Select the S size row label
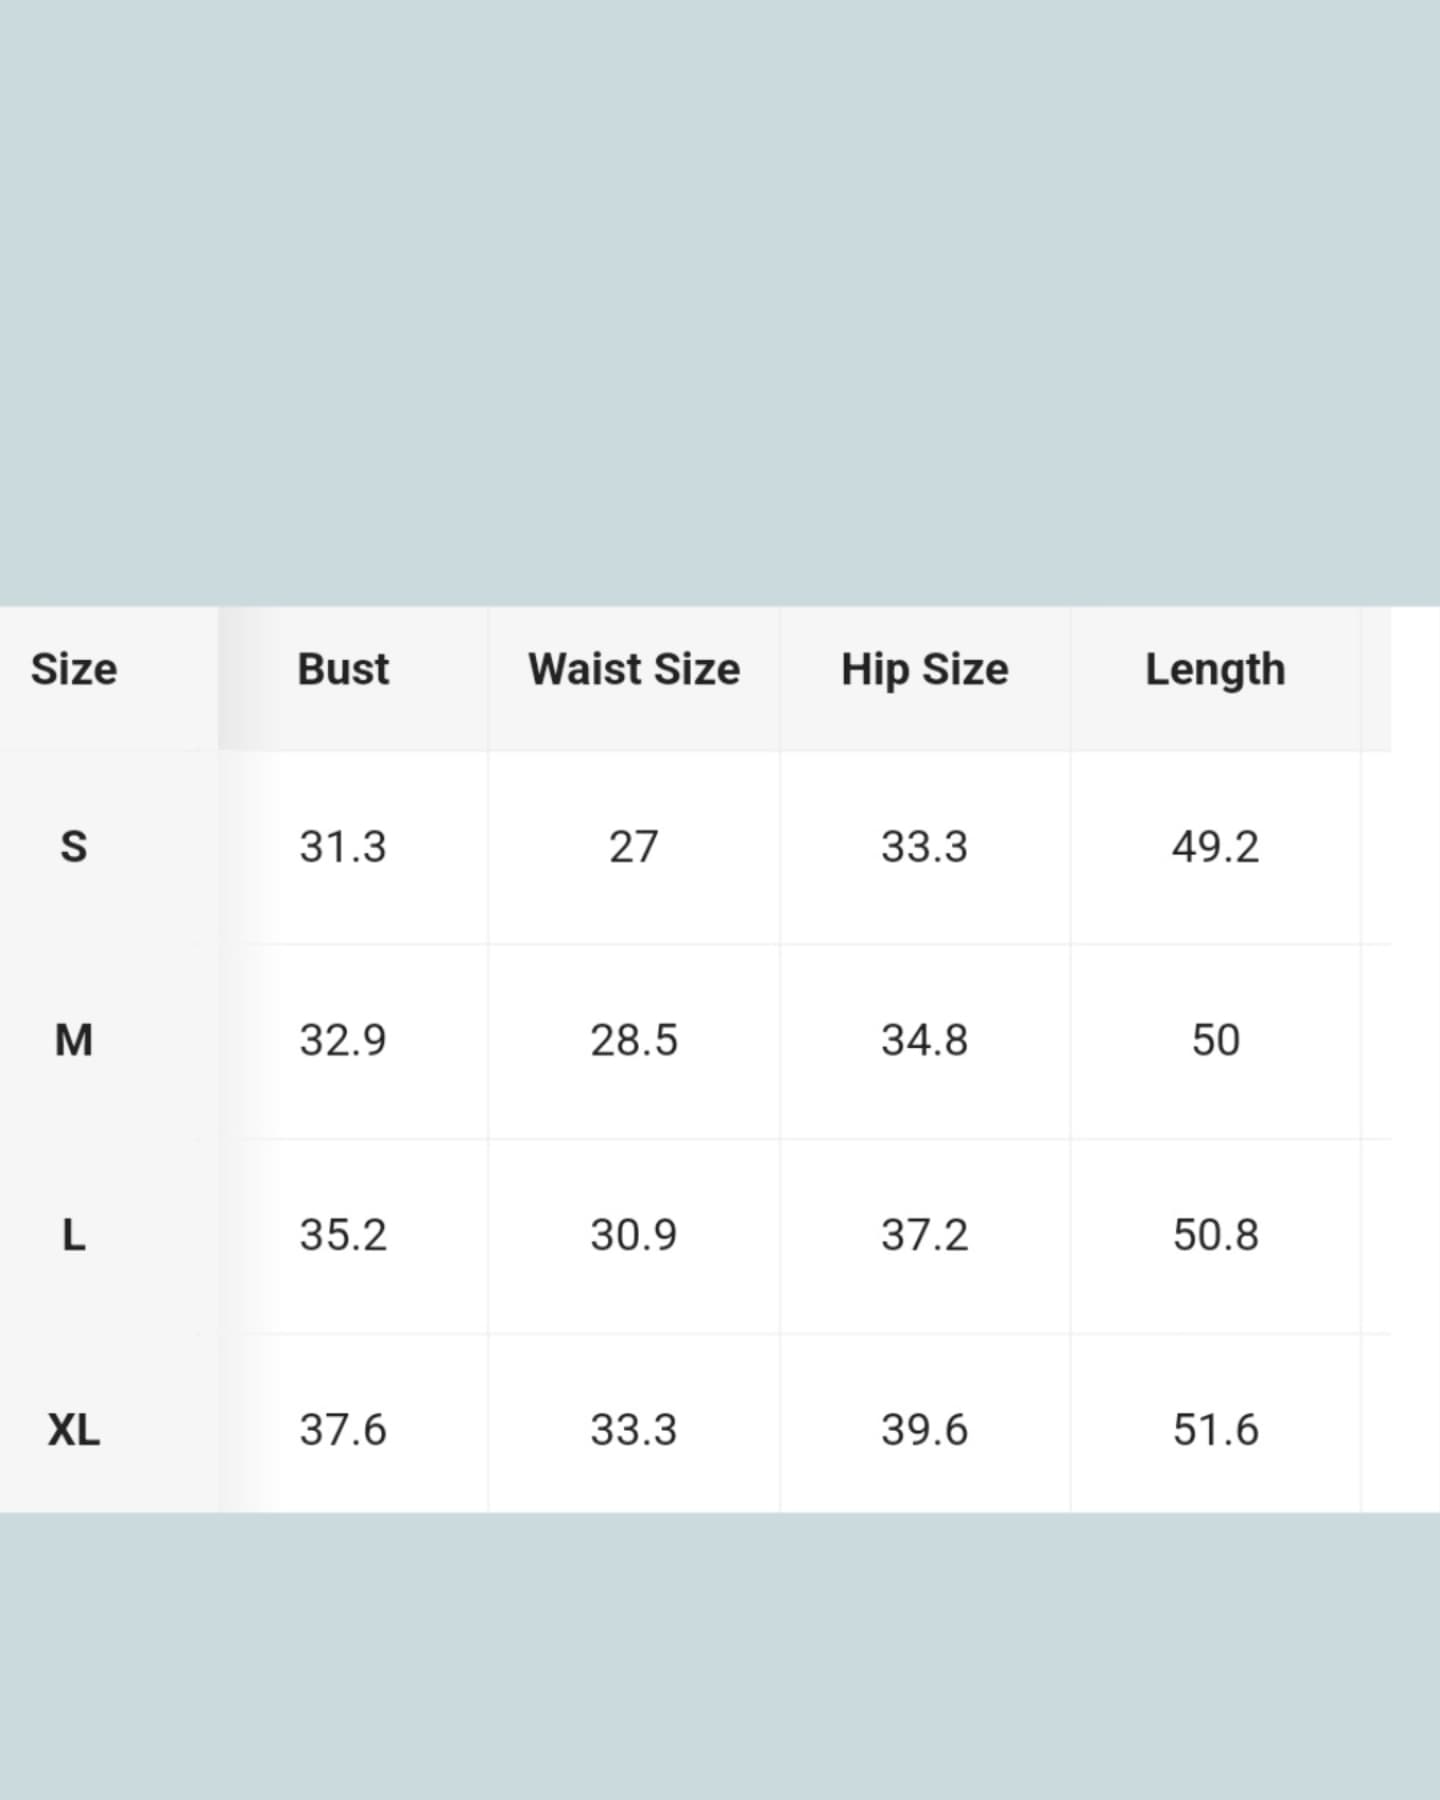 tap(74, 847)
